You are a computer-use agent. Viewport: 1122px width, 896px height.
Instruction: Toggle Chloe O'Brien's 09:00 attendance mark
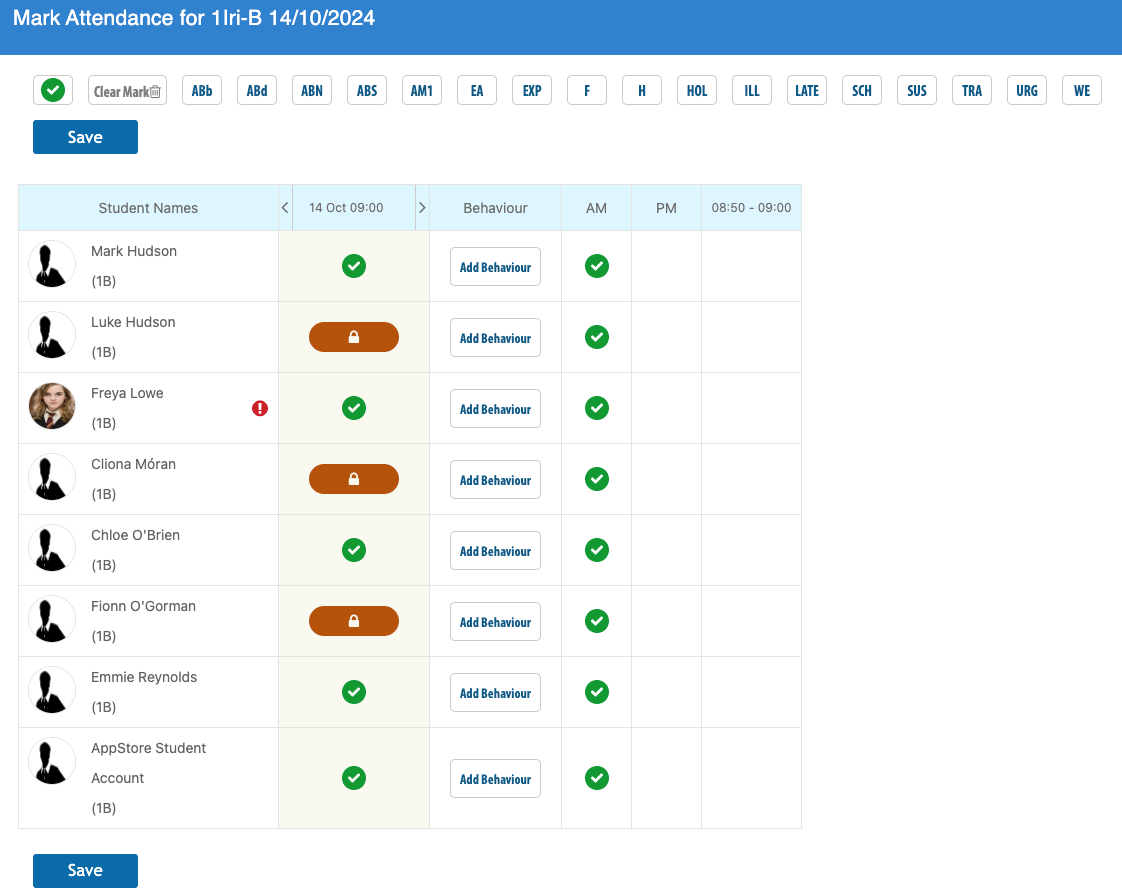[353, 550]
